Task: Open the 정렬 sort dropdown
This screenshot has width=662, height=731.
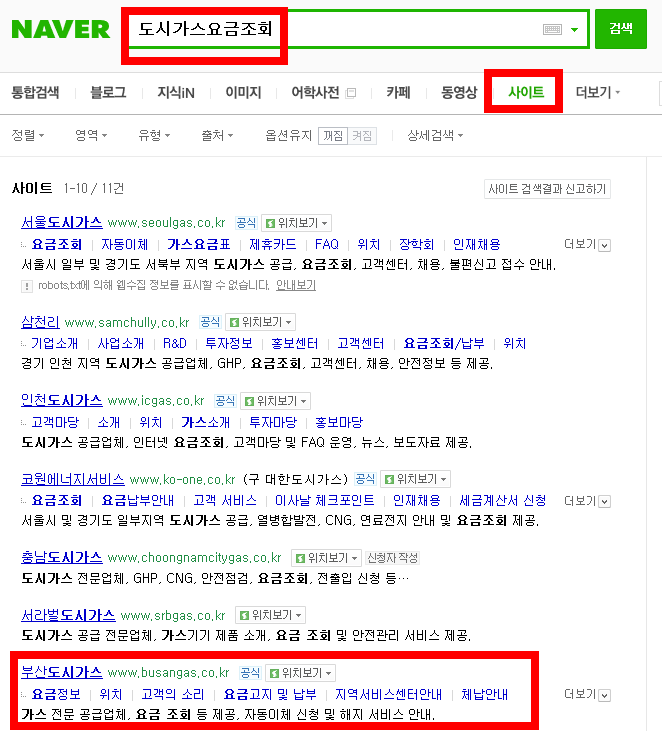Action: pyautogui.click(x=28, y=136)
